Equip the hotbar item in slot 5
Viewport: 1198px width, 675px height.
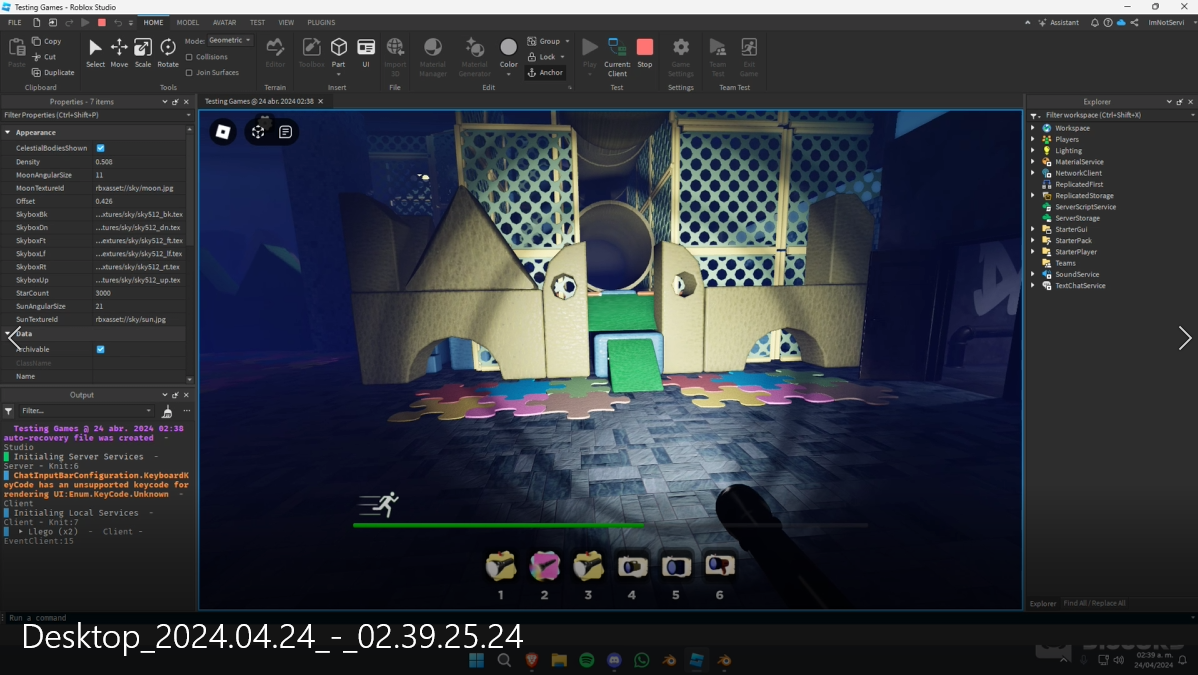[x=676, y=566]
